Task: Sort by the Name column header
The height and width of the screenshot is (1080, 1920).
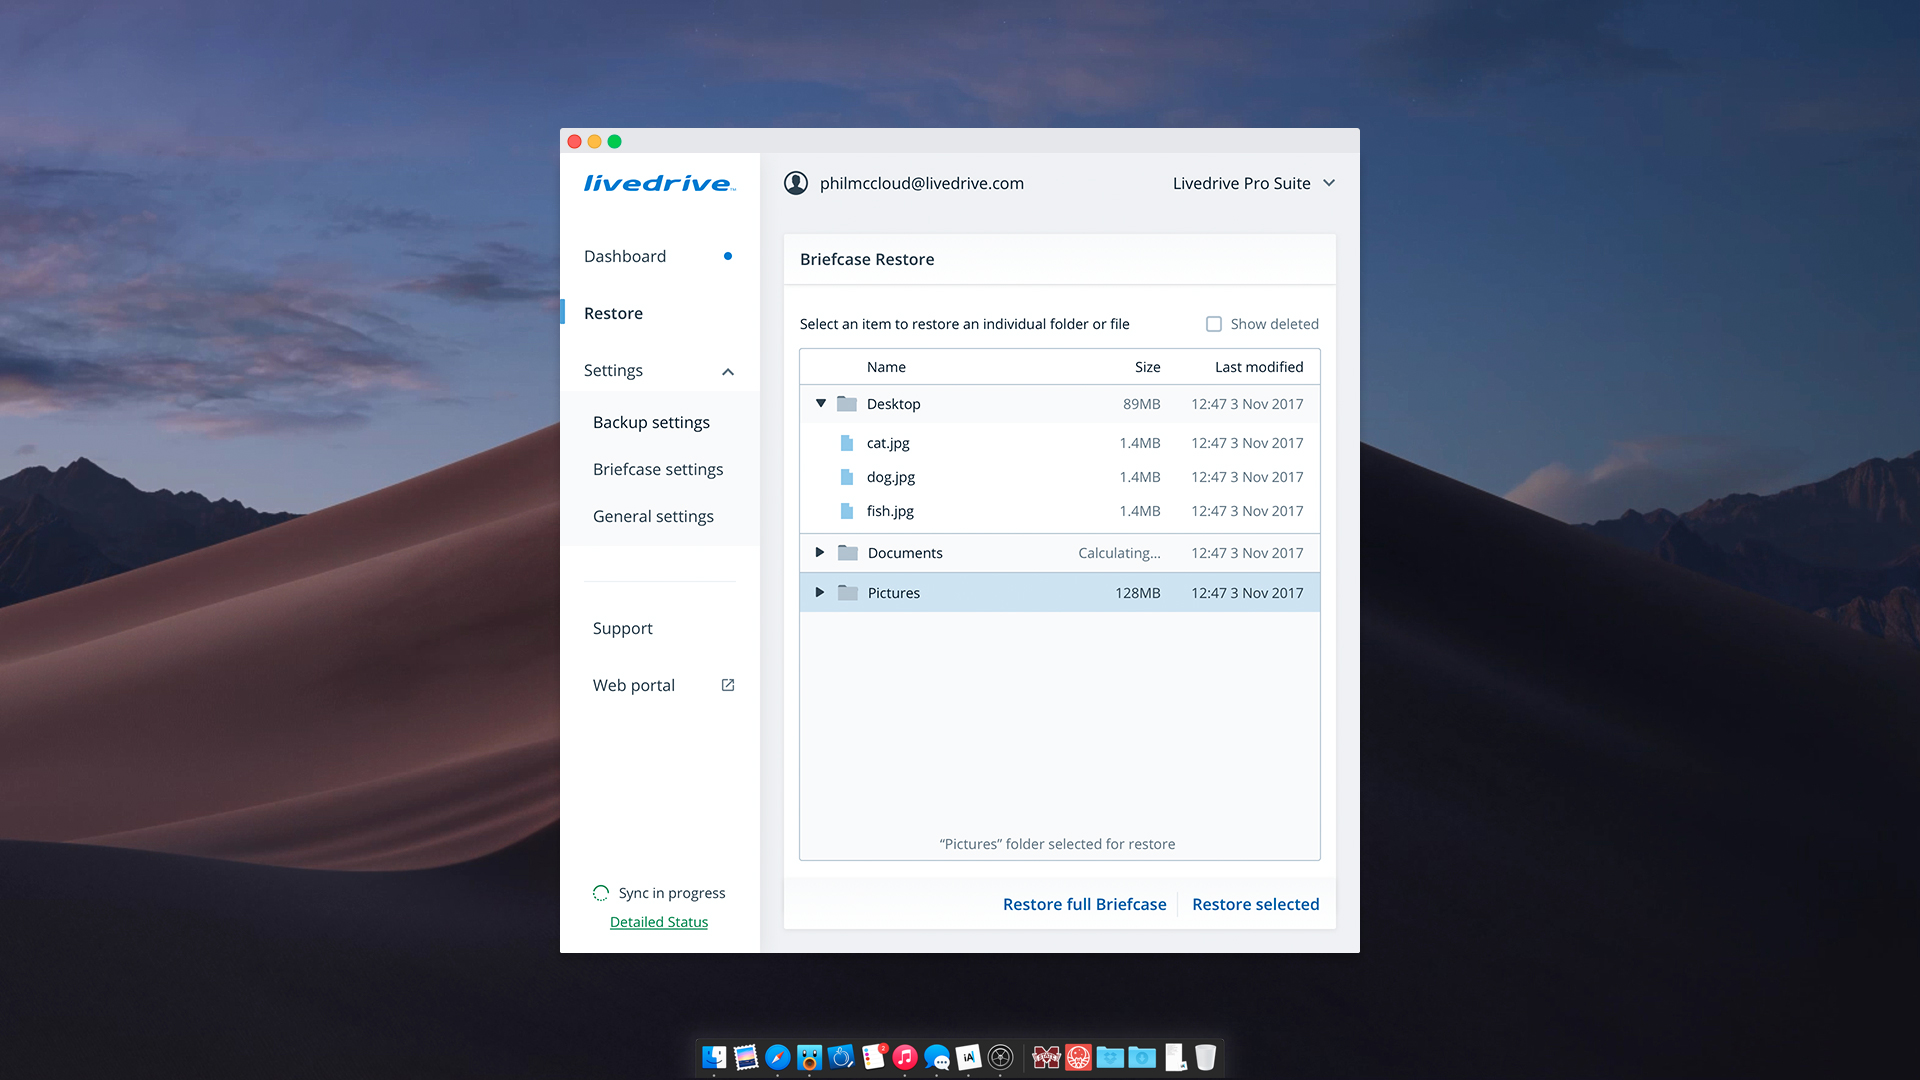Action: pyautogui.click(x=886, y=367)
